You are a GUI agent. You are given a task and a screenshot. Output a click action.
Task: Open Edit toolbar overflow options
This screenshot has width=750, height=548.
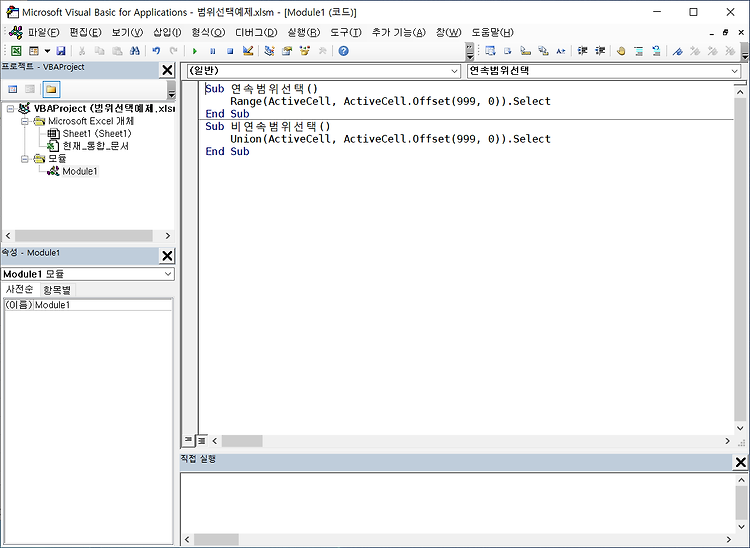click(x=745, y=51)
